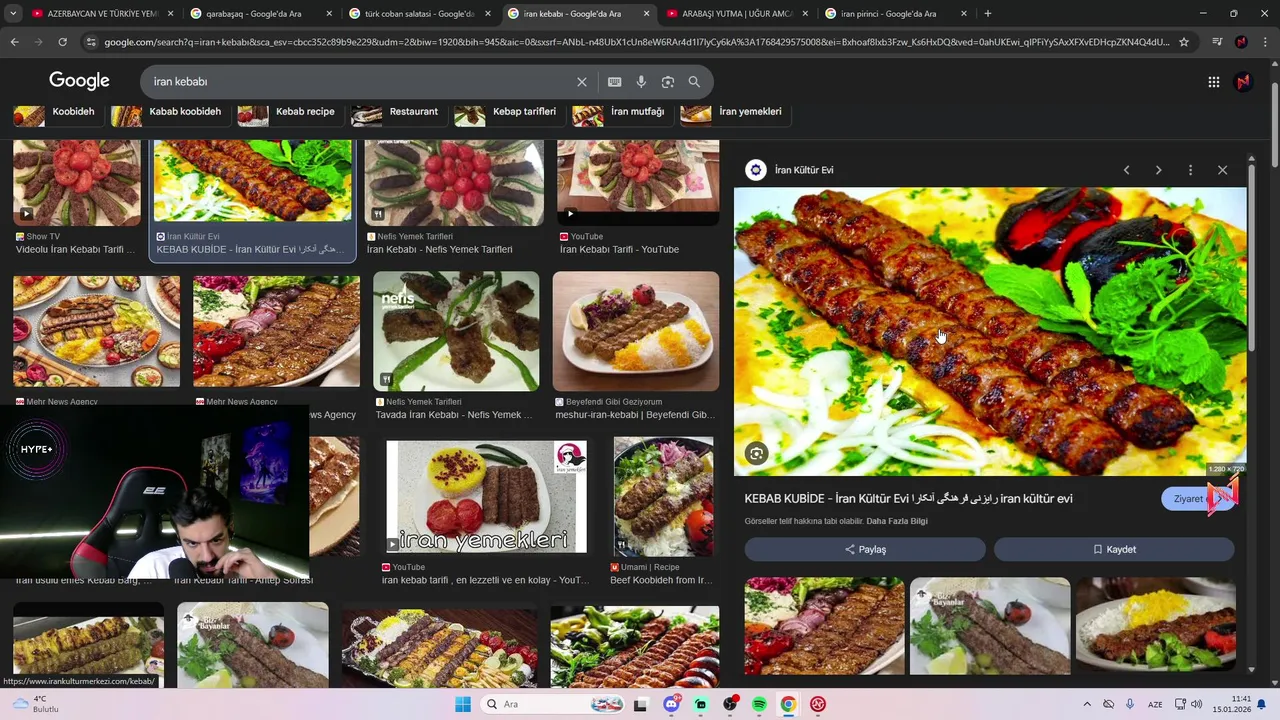The height and width of the screenshot is (720, 1280).
Task: Switch to AZERBAYCAN VE TÜRKİYE YouTube tab
Action: 102,14
